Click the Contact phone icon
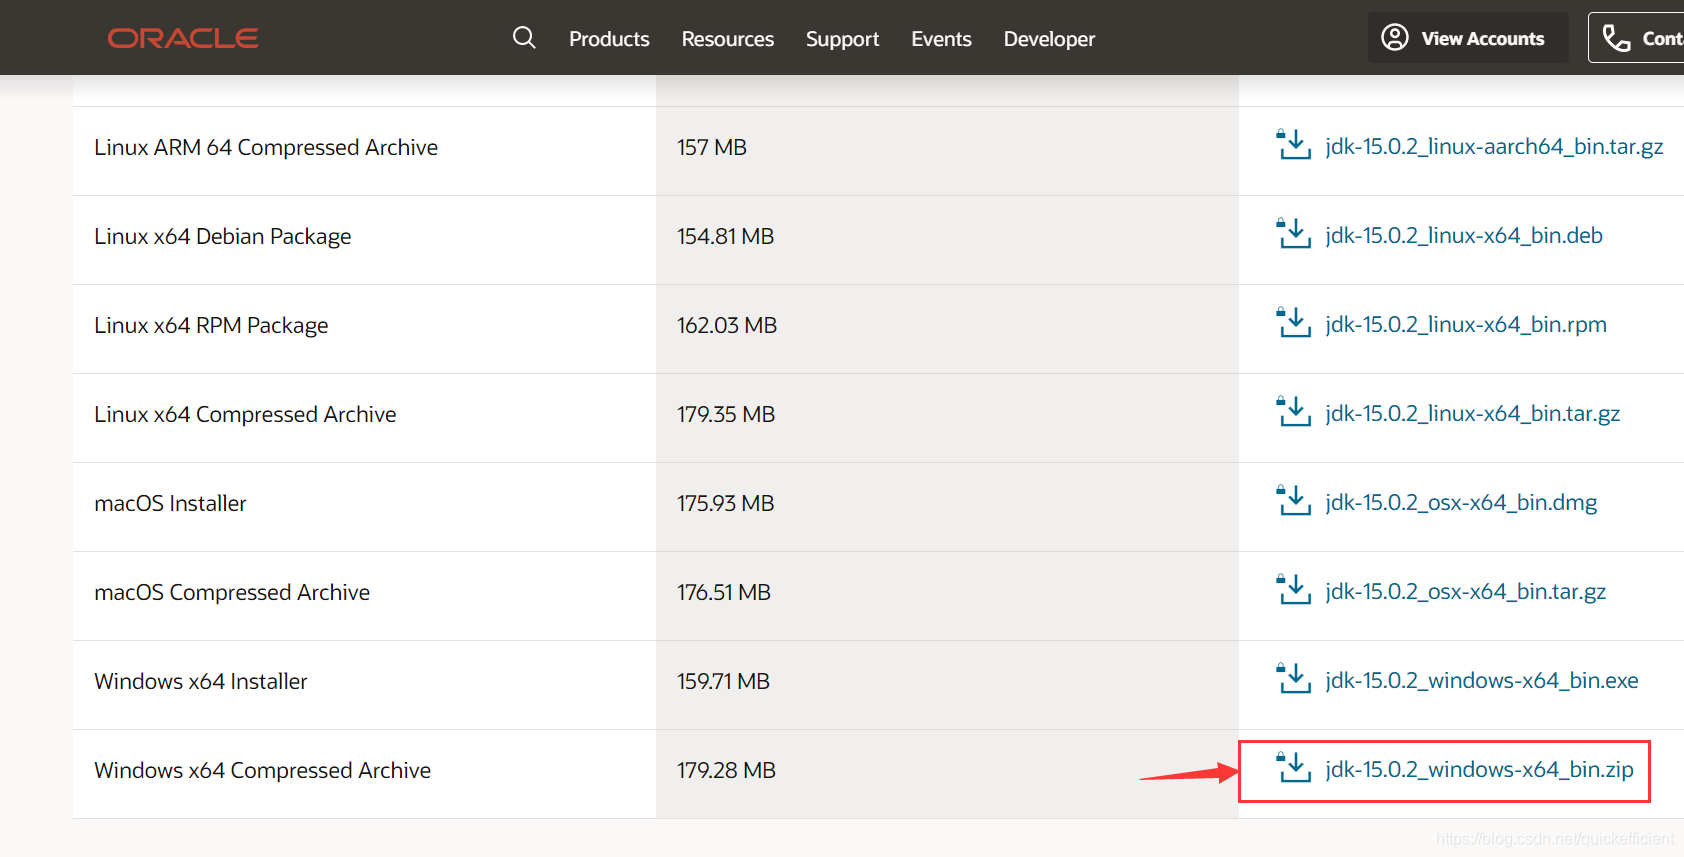Viewport: 1684px width, 857px height. (x=1616, y=38)
